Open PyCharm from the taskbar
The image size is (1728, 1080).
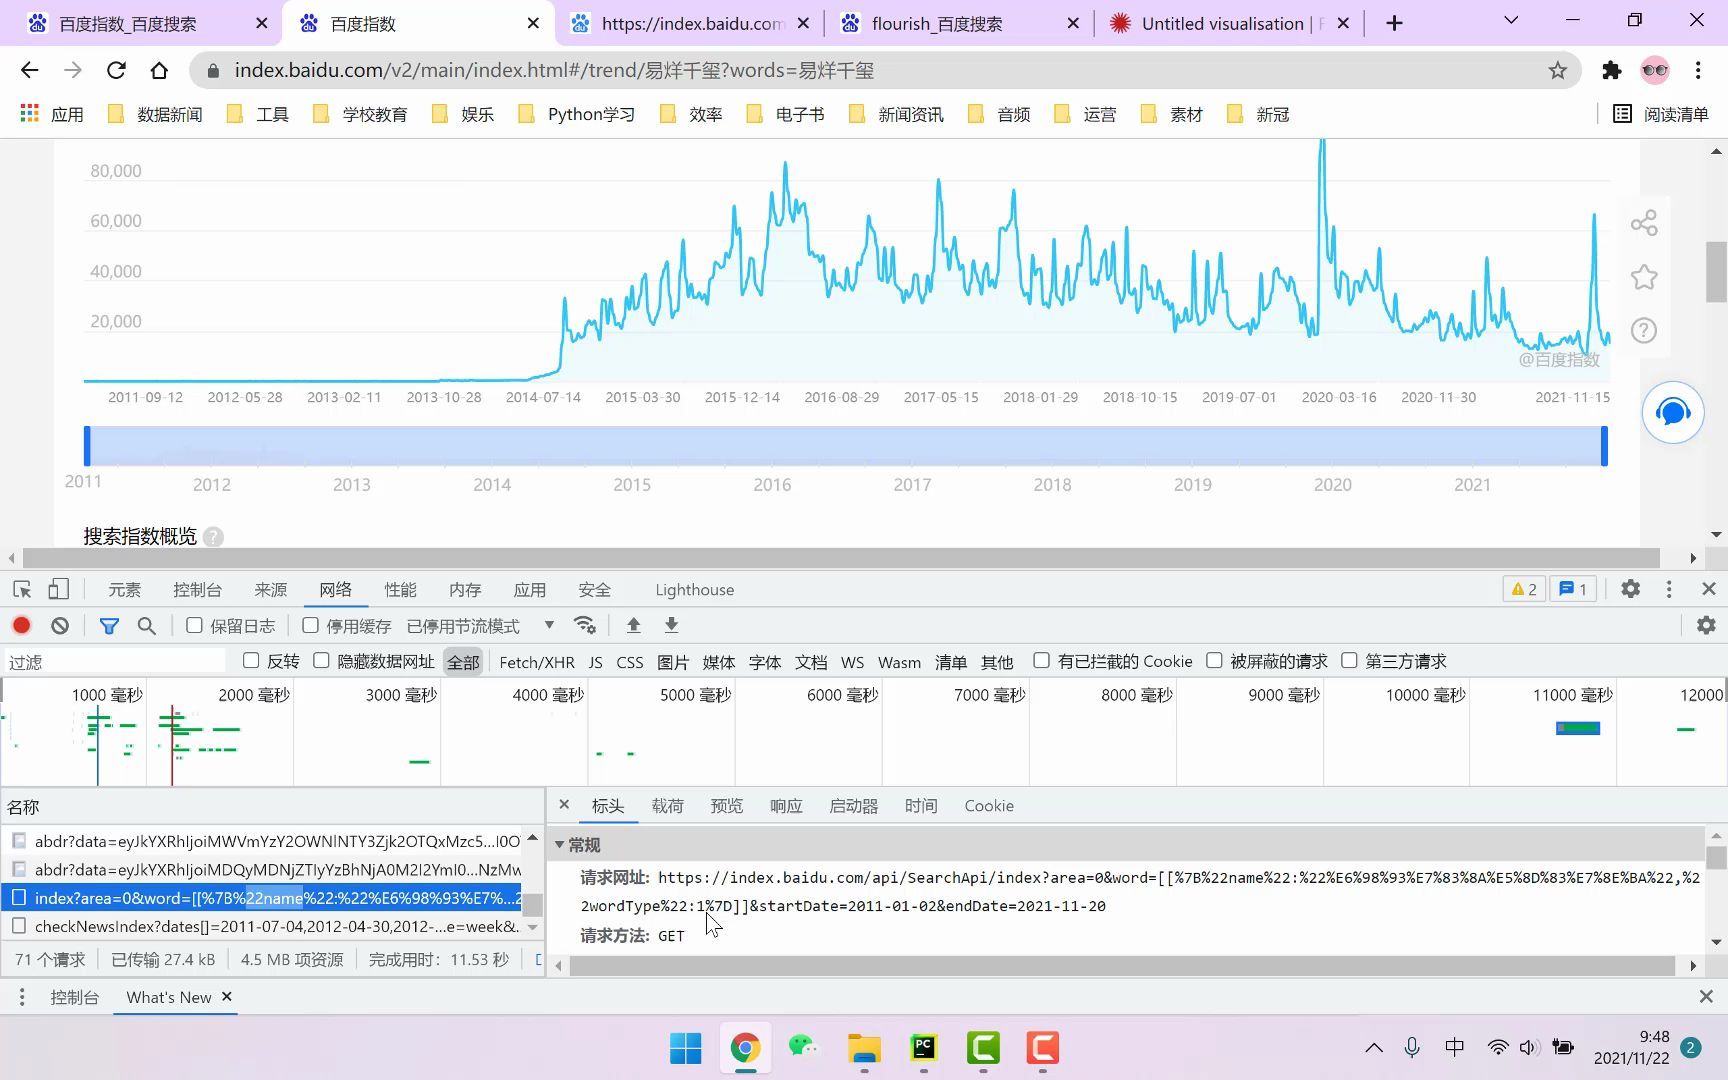coord(923,1048)
